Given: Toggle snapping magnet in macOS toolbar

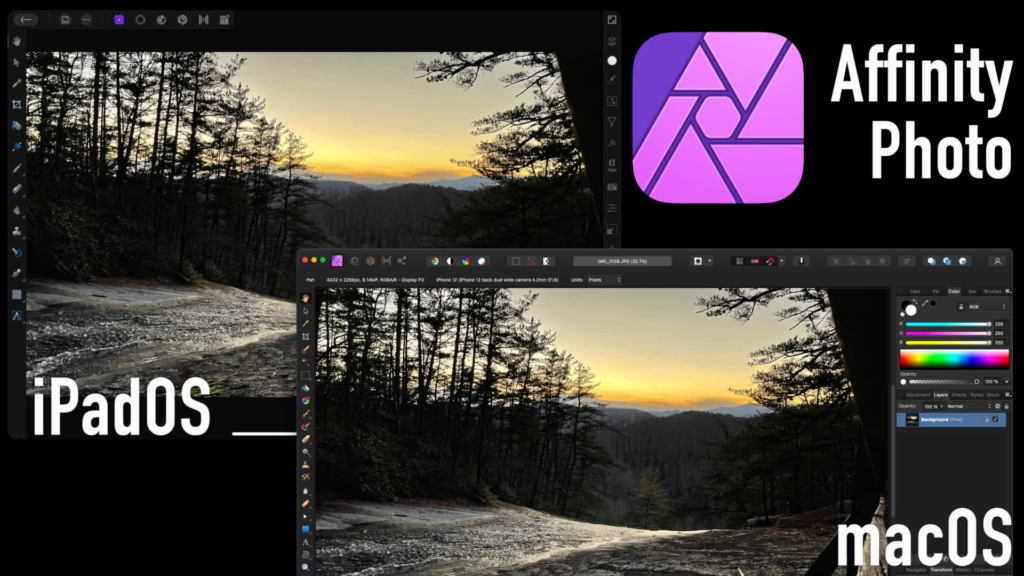Looking at the screenshot, I should [x=771, y=261].
